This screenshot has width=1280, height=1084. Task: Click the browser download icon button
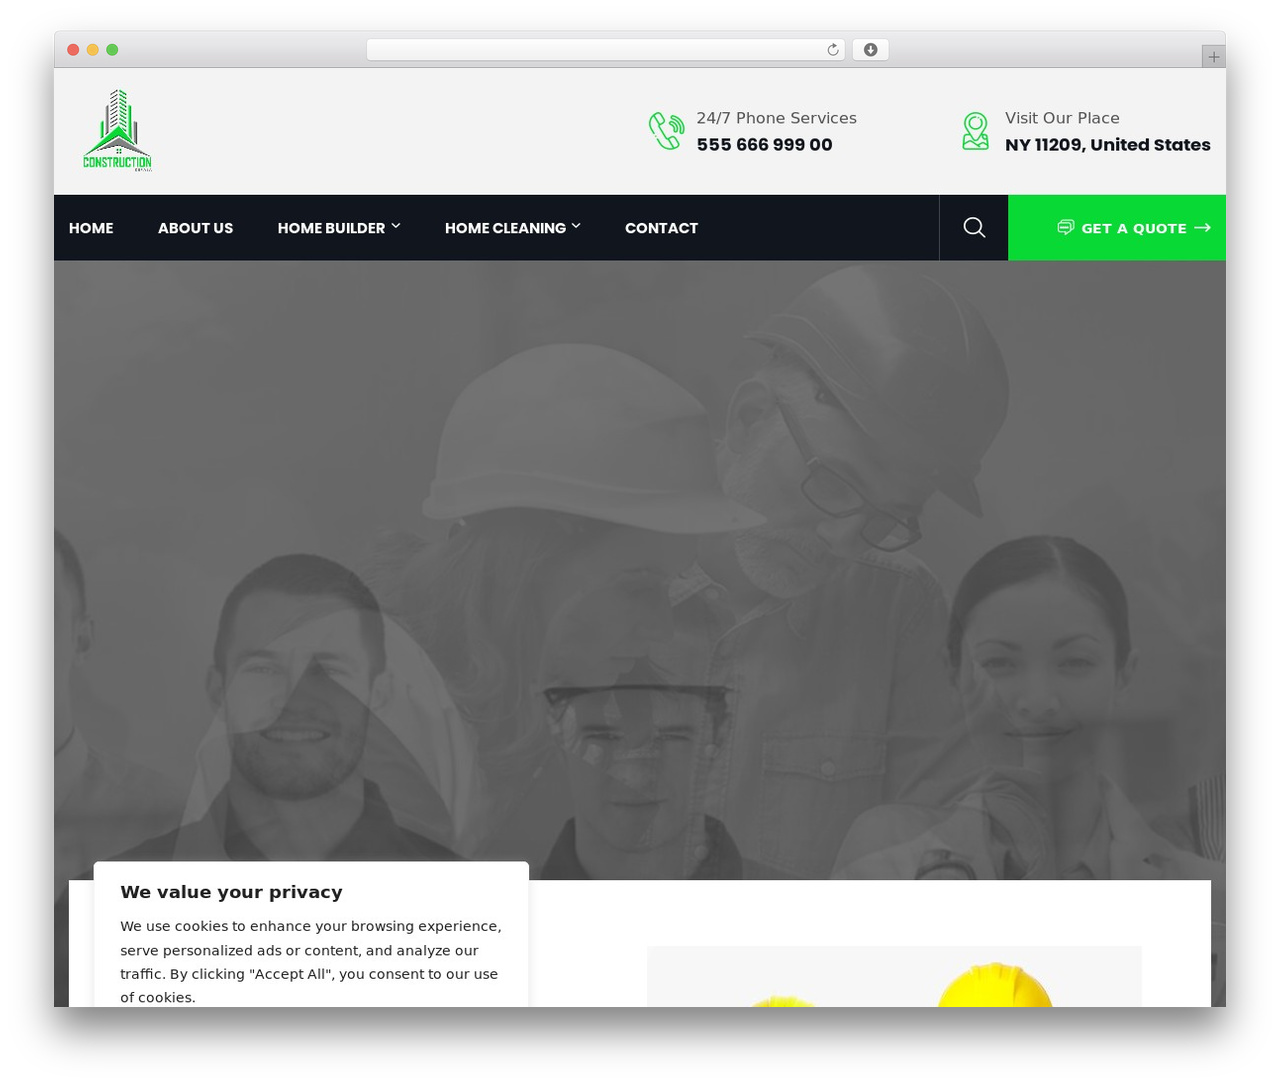870,50
